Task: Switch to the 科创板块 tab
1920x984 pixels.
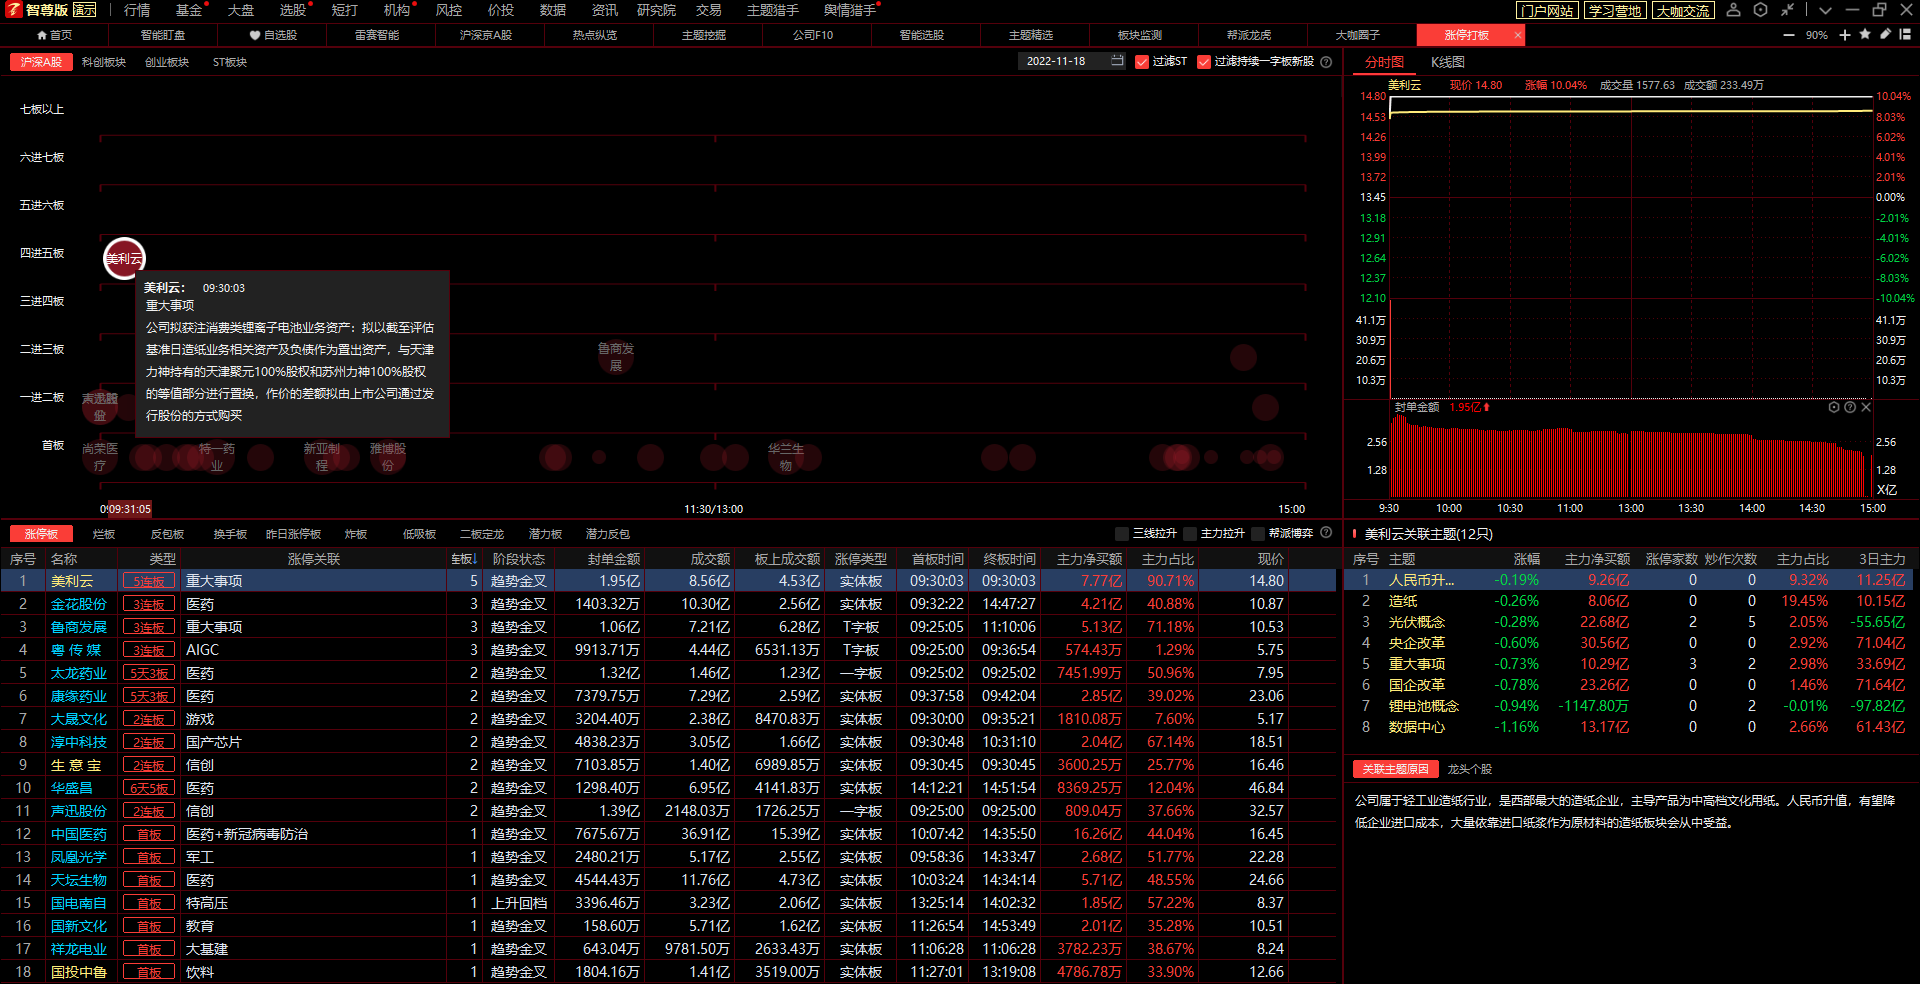Action: 104,62
